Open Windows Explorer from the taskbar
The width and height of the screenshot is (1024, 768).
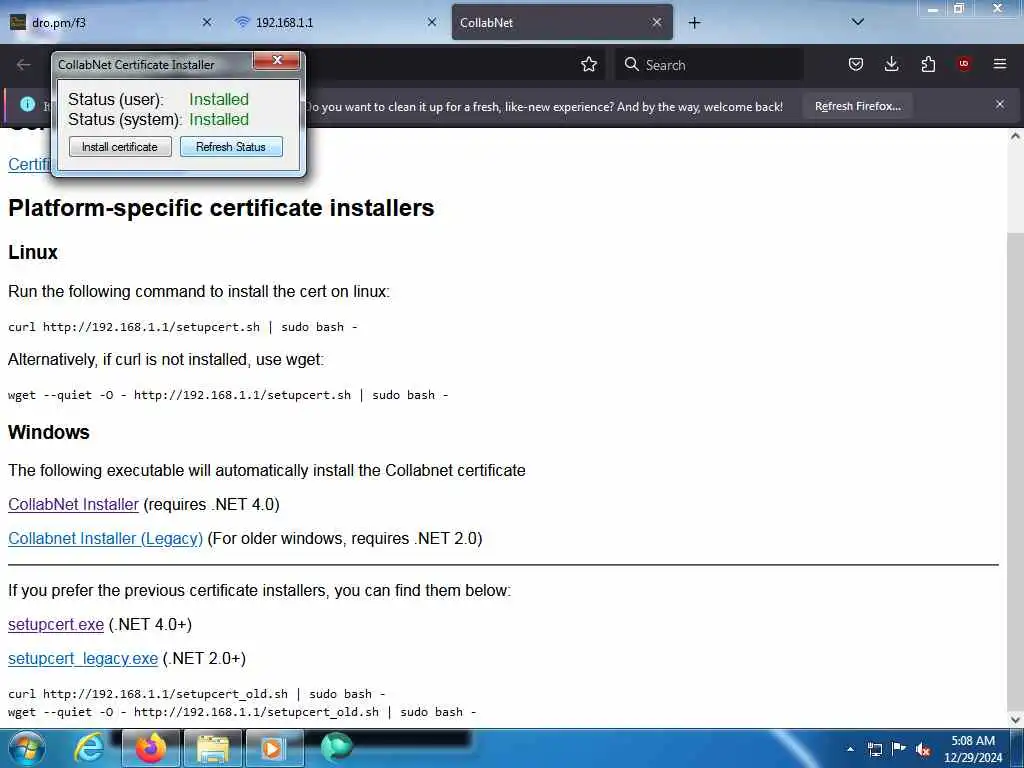point(213,748)
